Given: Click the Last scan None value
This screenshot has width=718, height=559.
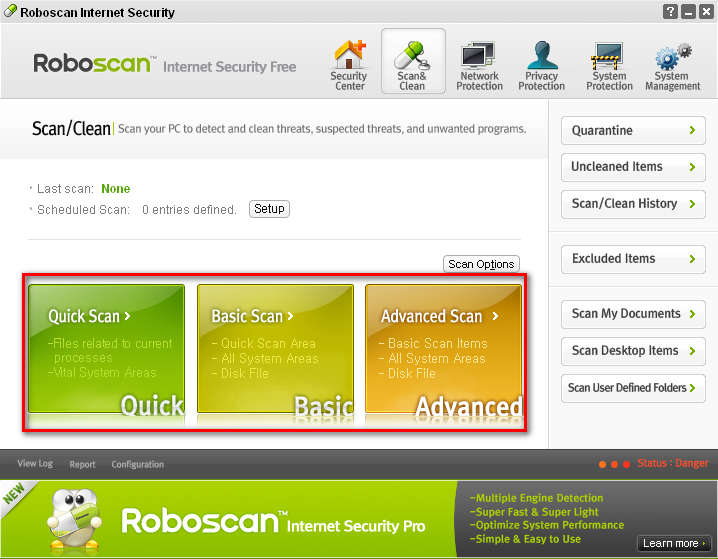Looking at the screenshot, I should [115, 189].
